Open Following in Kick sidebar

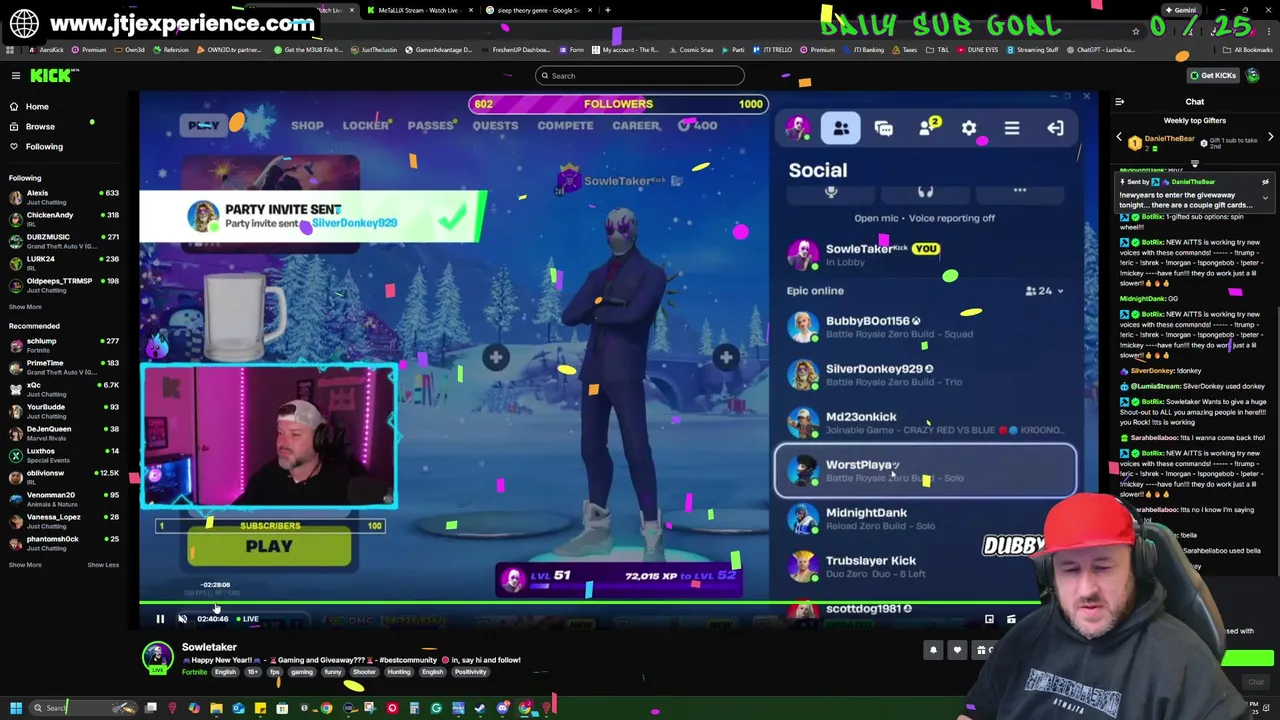[36, 146]
